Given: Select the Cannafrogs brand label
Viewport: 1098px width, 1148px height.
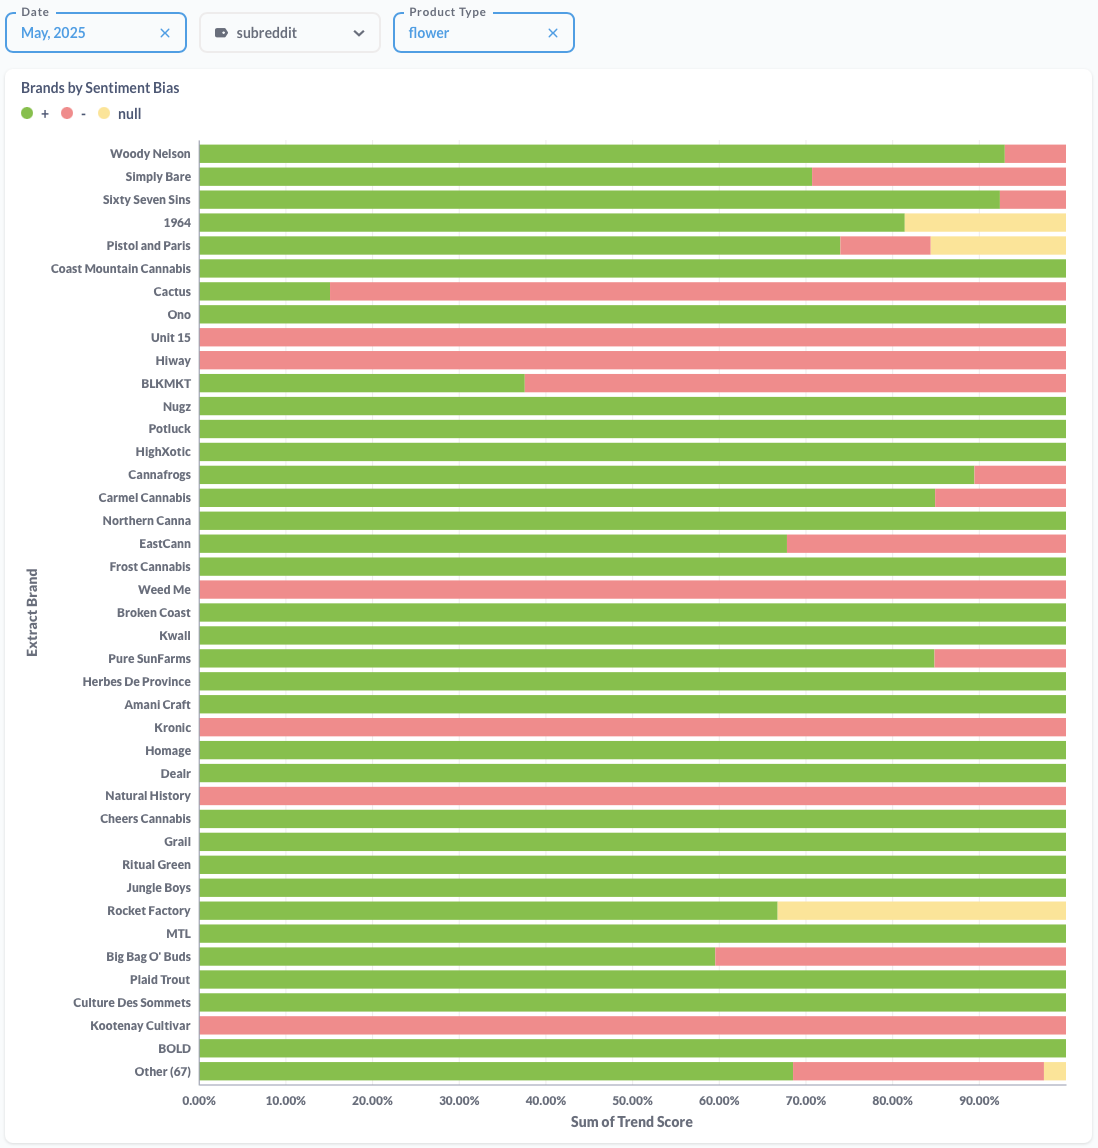Looking at the screenshot, I should [x=160, y=474].
